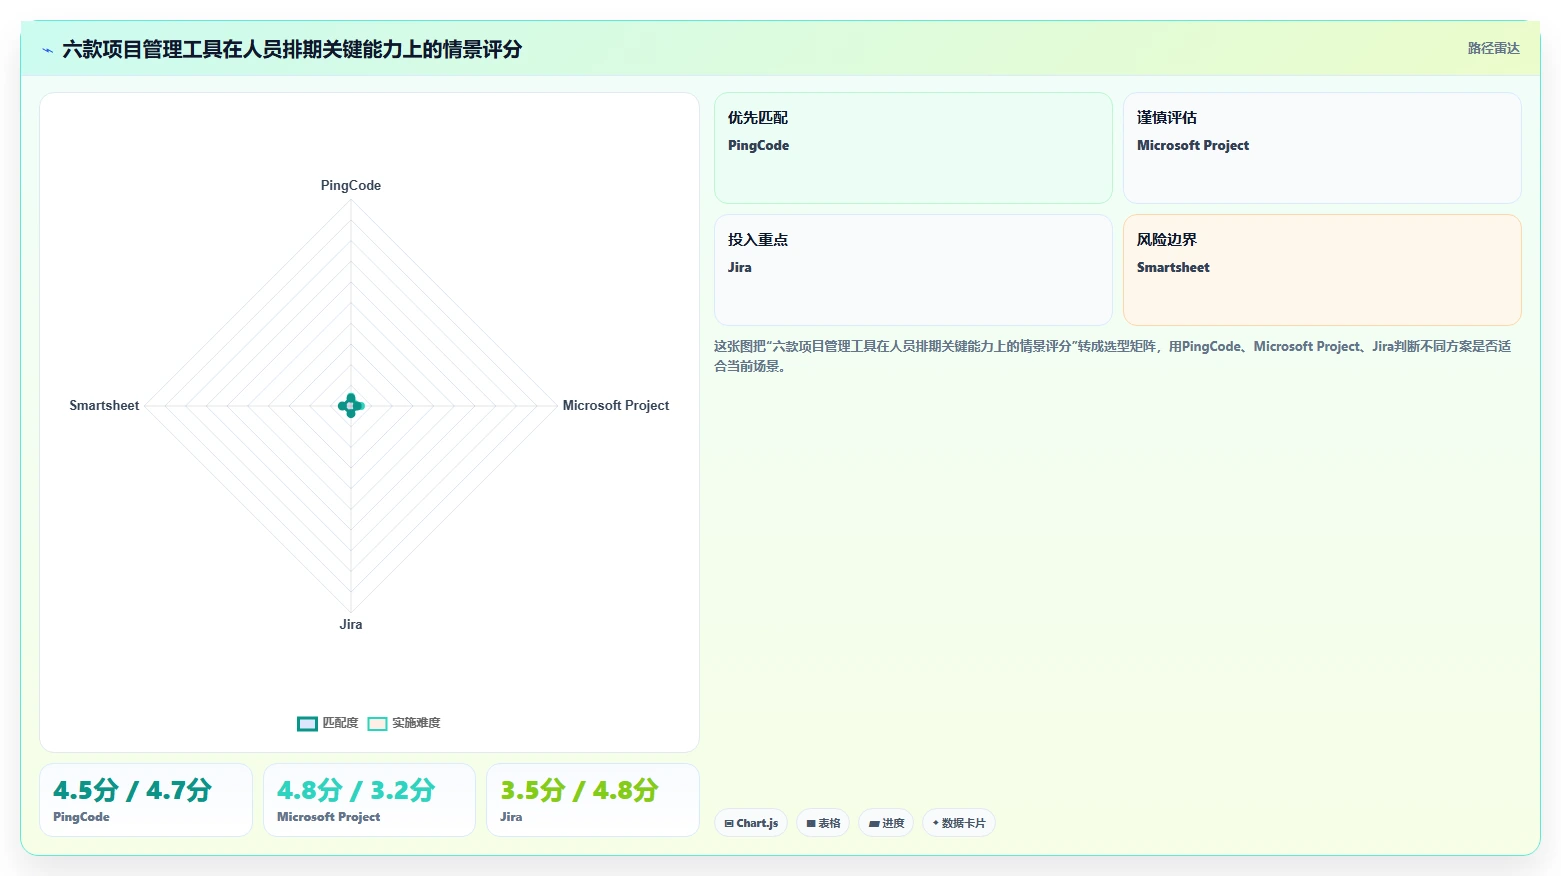The height and width of the screenshot is (876, 1561).
Task: Click the 路径雷达 label in header
Action: point(1493,48)
